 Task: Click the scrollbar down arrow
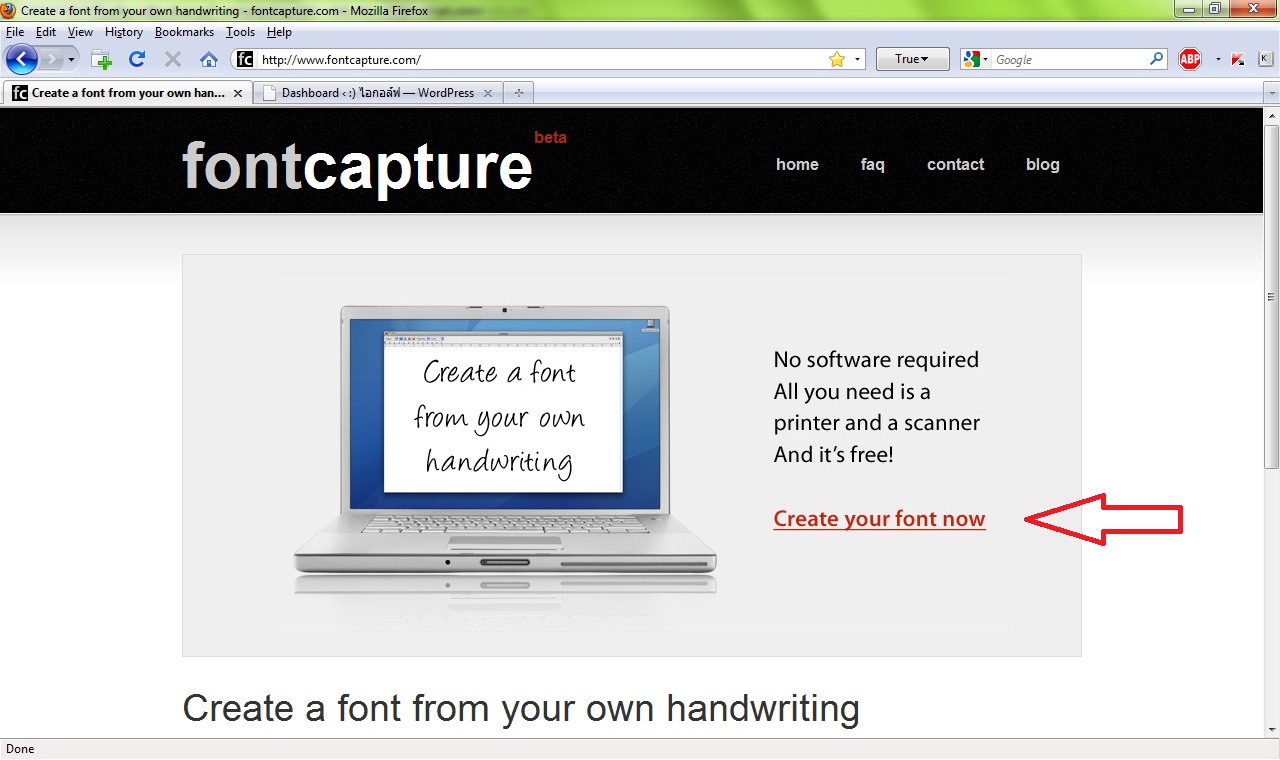tap(1271, 730)
